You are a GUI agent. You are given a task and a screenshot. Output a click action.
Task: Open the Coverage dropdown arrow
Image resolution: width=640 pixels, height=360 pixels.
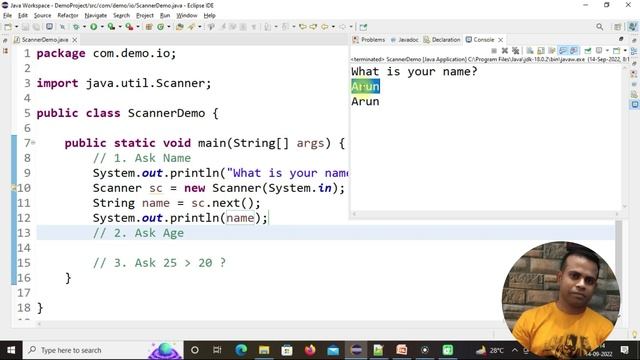(x=120, y=27)
